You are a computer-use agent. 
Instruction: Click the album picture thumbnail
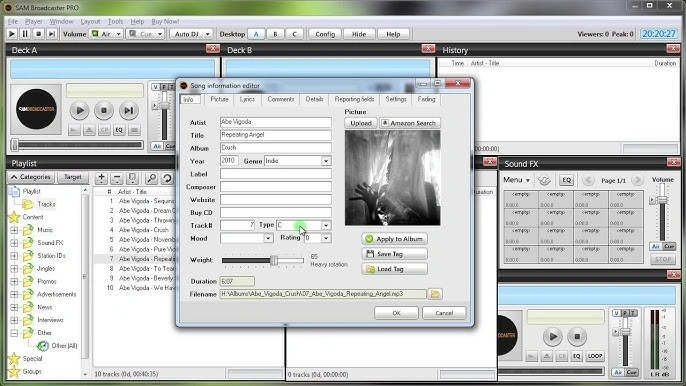tap(393, 178)
